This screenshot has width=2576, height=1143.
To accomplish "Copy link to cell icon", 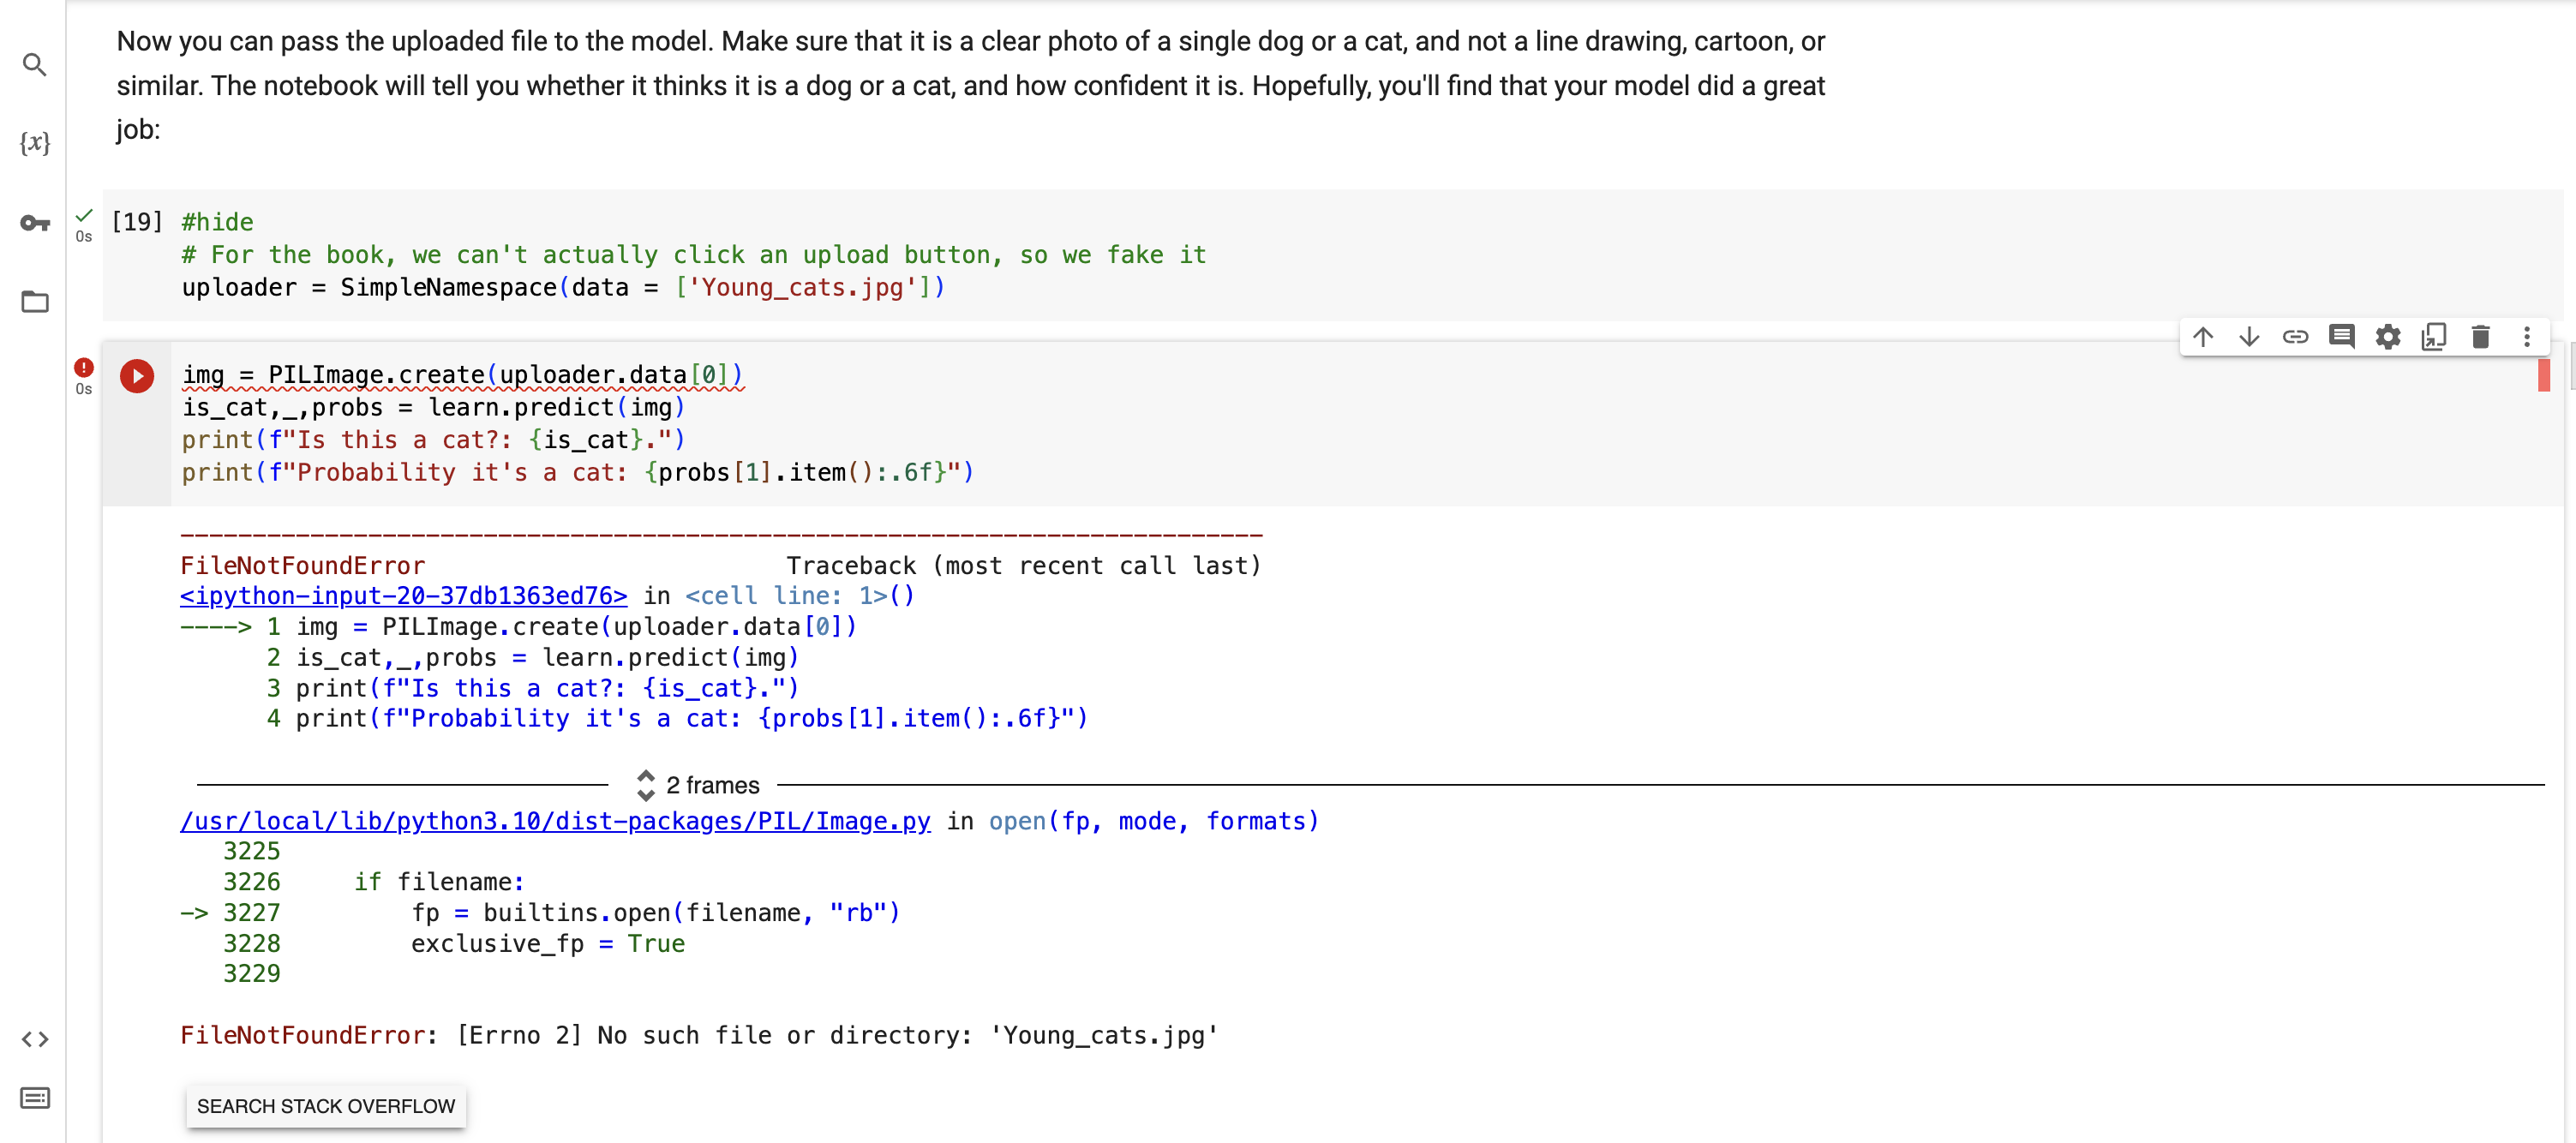I will [x=2295, y=337].
